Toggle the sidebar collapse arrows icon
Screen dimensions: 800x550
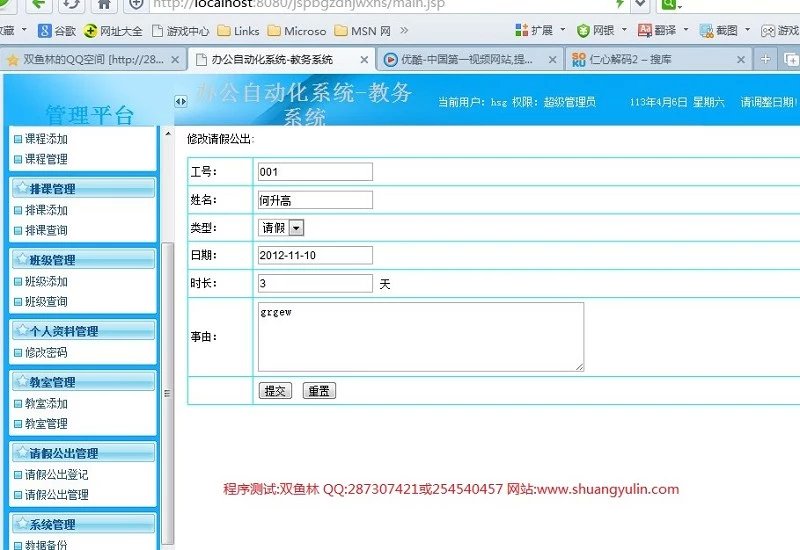pyautogui.click(x=181, y=102)
